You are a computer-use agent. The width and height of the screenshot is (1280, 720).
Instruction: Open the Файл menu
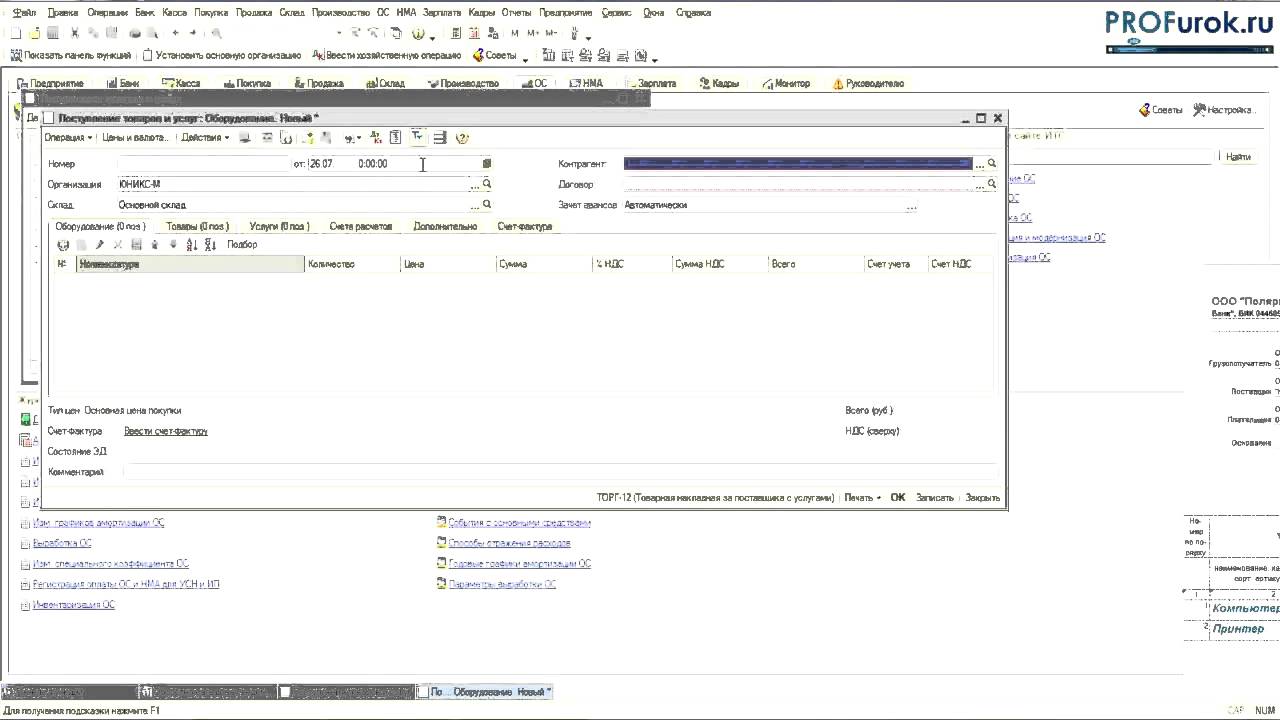24,13
